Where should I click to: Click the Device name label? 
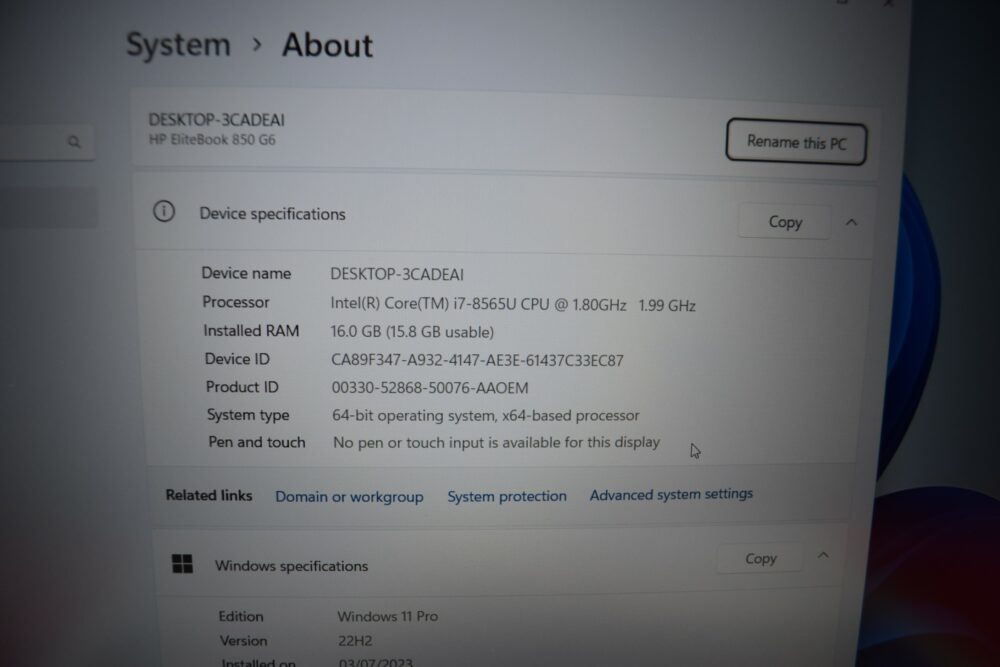point(246,274)
